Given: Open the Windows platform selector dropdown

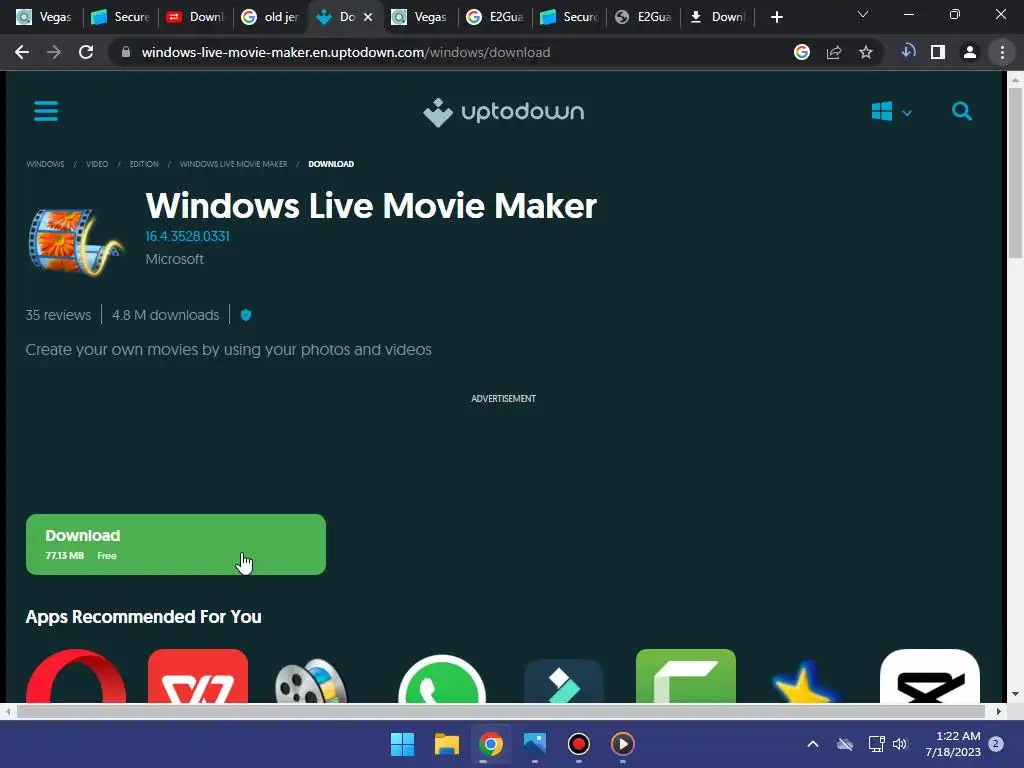Looking at the screenshot, I should [x=891, y=112].
